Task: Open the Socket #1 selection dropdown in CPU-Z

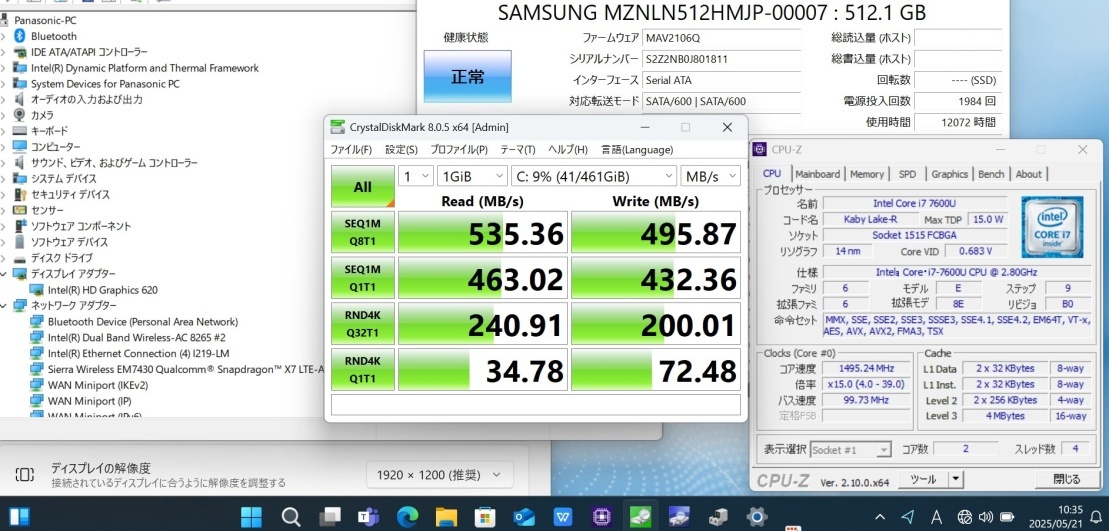Action: coord(850,450)
